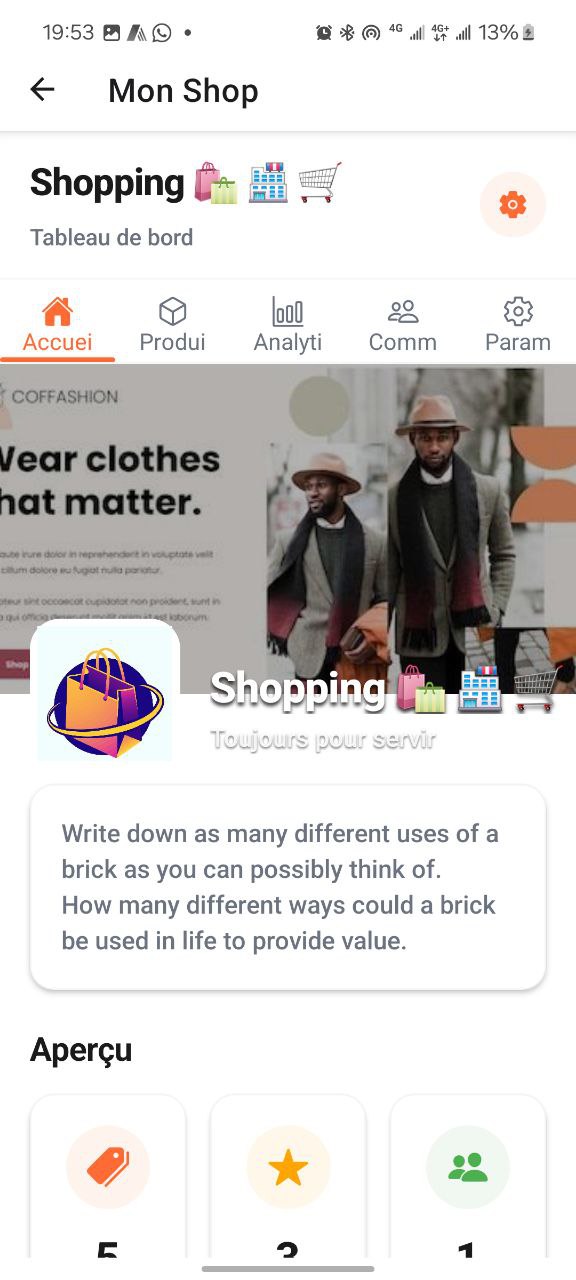Tap the Coffashion banner cover image
Screen dimensions: 576x1280
(288, 528)
